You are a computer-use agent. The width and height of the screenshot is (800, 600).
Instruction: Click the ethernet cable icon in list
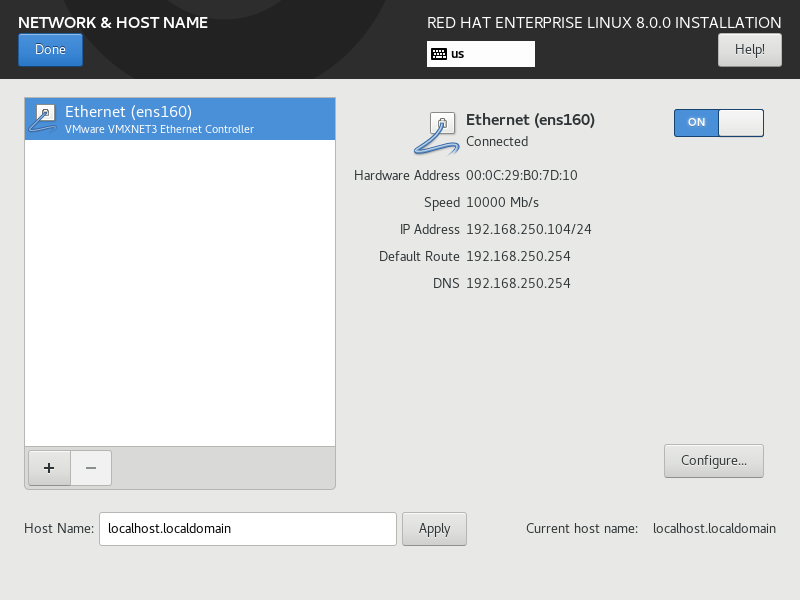tap(42, 118)
